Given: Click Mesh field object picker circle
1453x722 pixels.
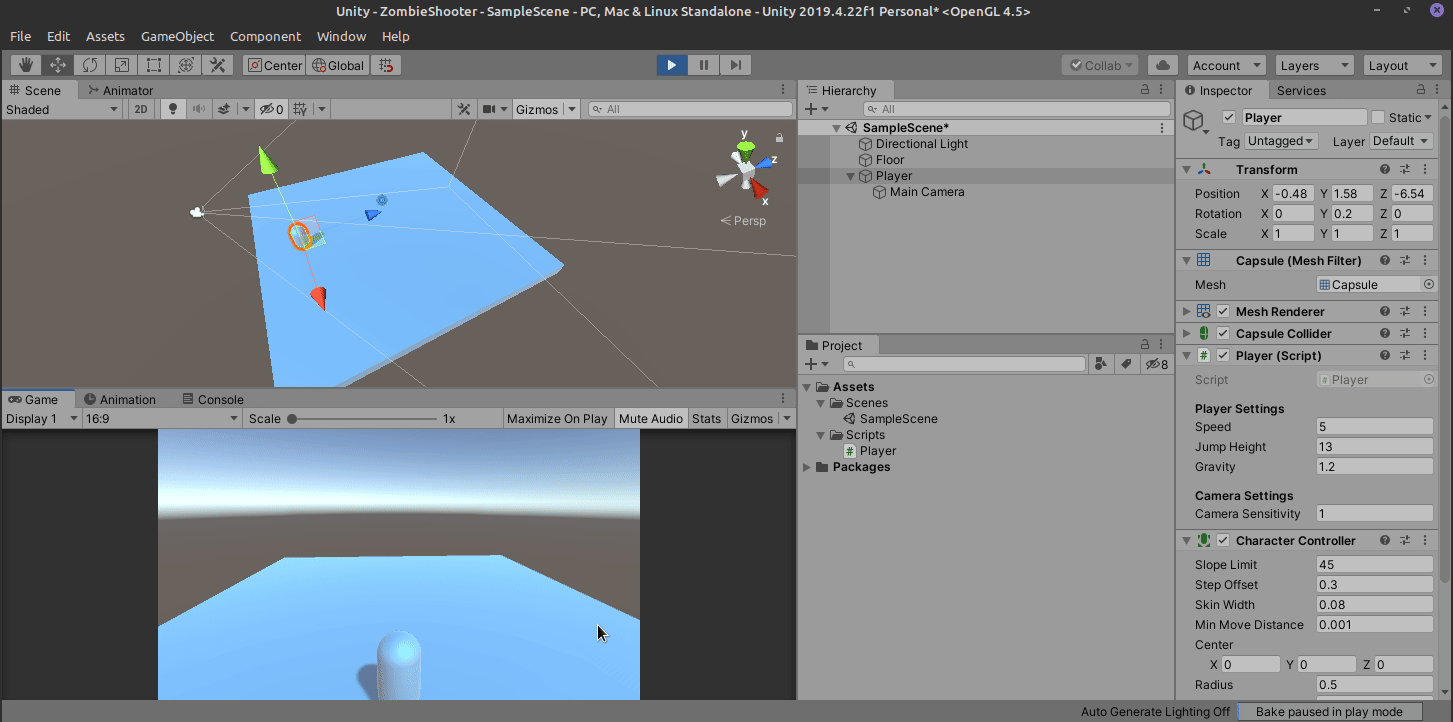Looking at the screenshot, I should pos(1428,285).
